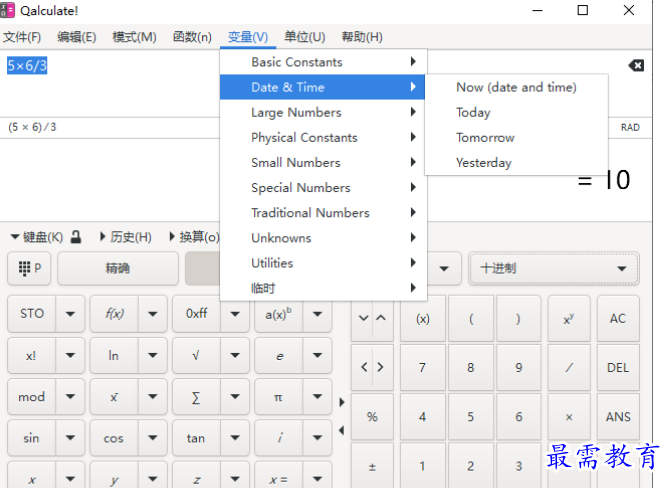Click the multiplication × key
This screenshot has width=668, height=488.
569,416
